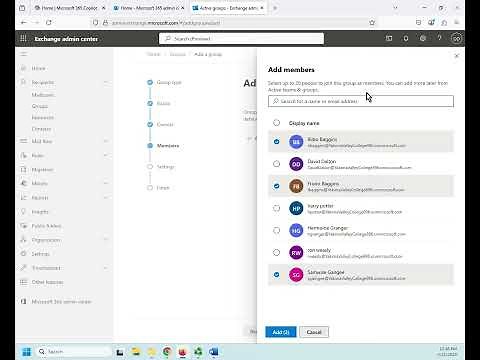Open Home in the sidebar

(38, 68)
